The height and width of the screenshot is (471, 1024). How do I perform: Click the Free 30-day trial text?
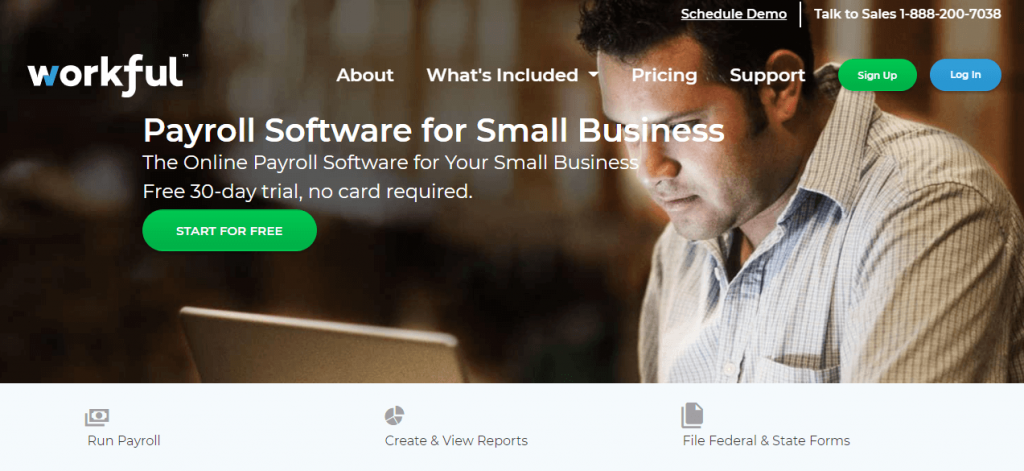click(x=308, y=191)
